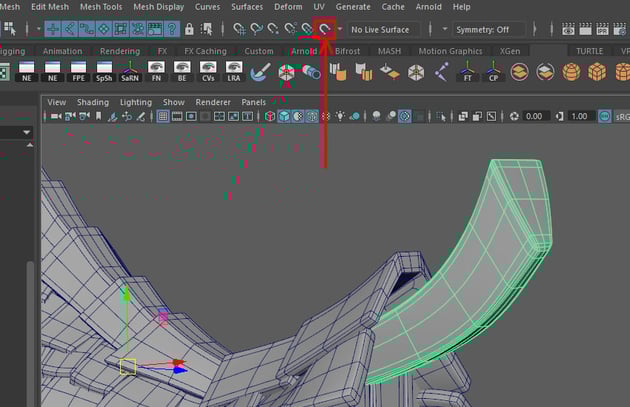Click the highlighted Make Live magnet icon
Image resolution: width=630 pixels, height=407 pixels.
(x=324, y=29)
